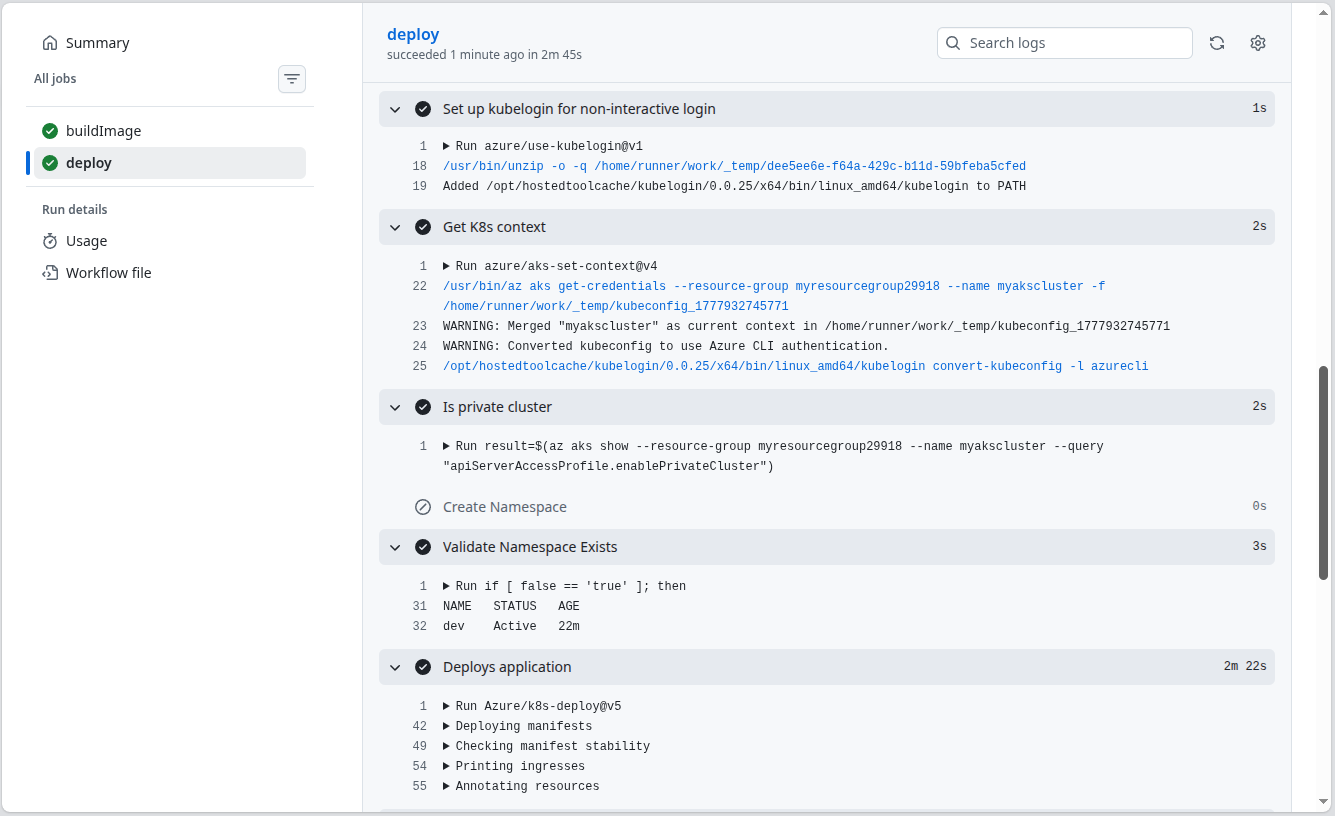This screenshot has height=816, width=1335.
Task: Click the check icon of Deploys application step
Action: pos(423,667)
